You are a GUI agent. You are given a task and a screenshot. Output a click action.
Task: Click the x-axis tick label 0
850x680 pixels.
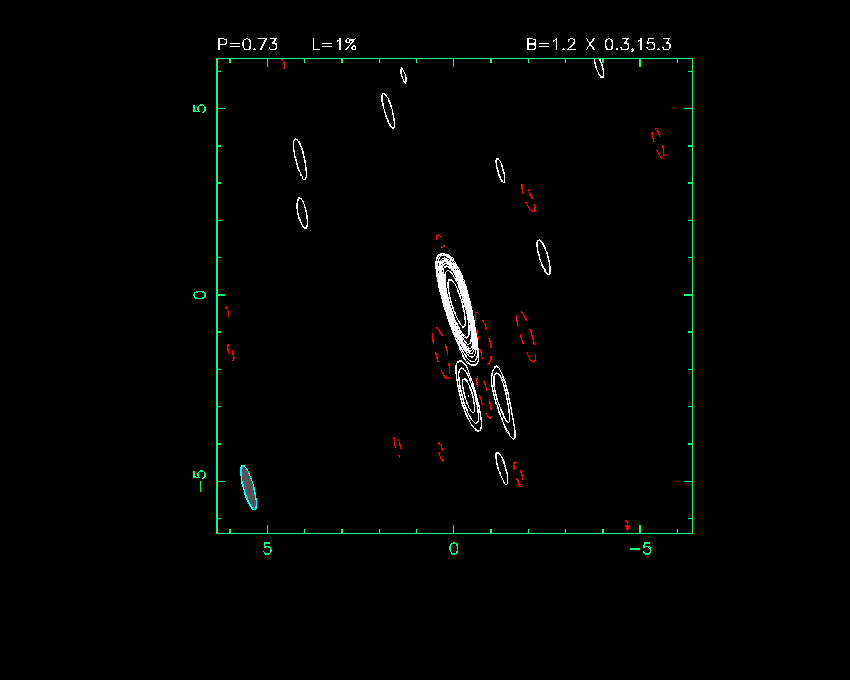tap(454, 549)
